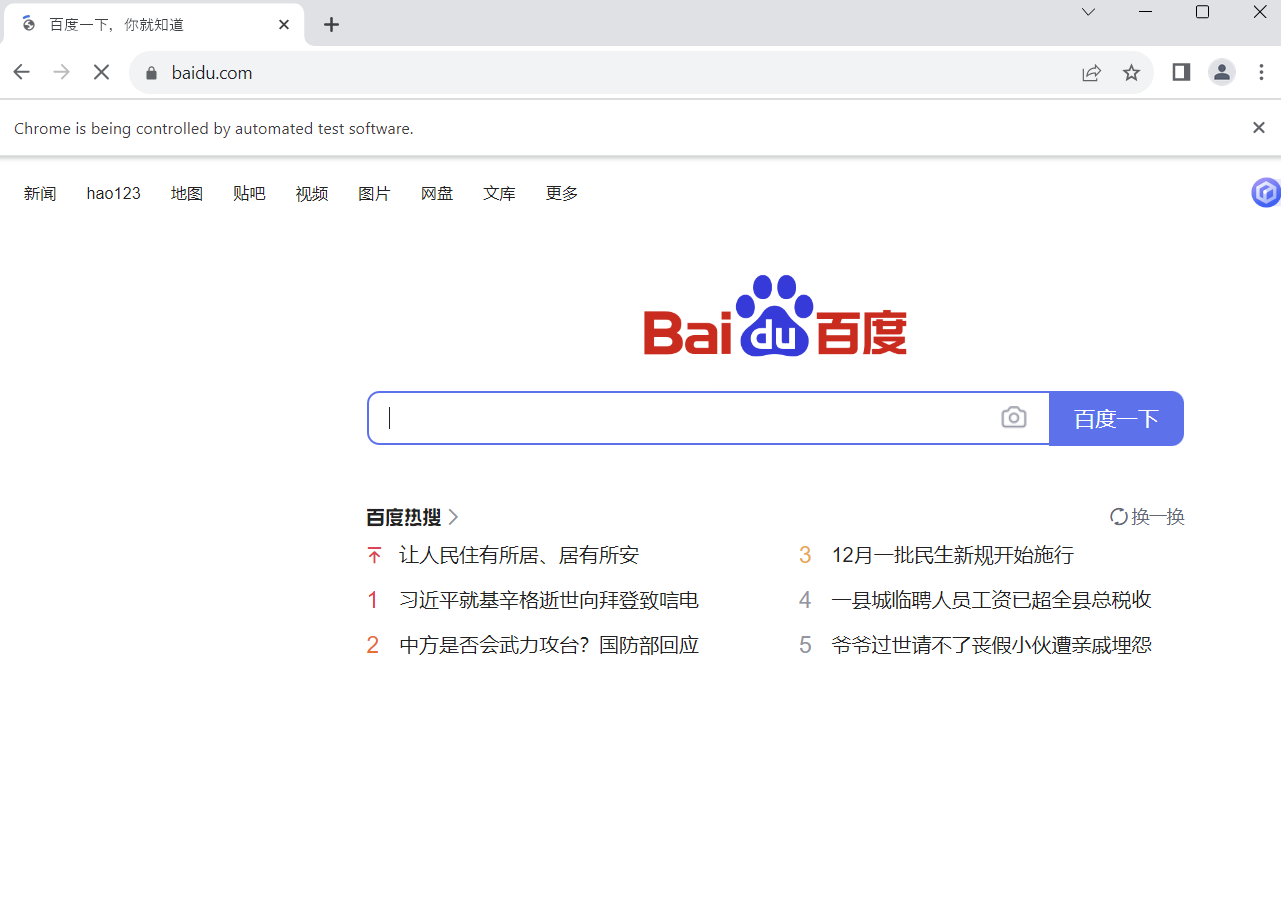Viewport: 1281px width, 900px height.
Task: Open hao123 navigation link
Action: pyautogui.click(x=114, y=193)
